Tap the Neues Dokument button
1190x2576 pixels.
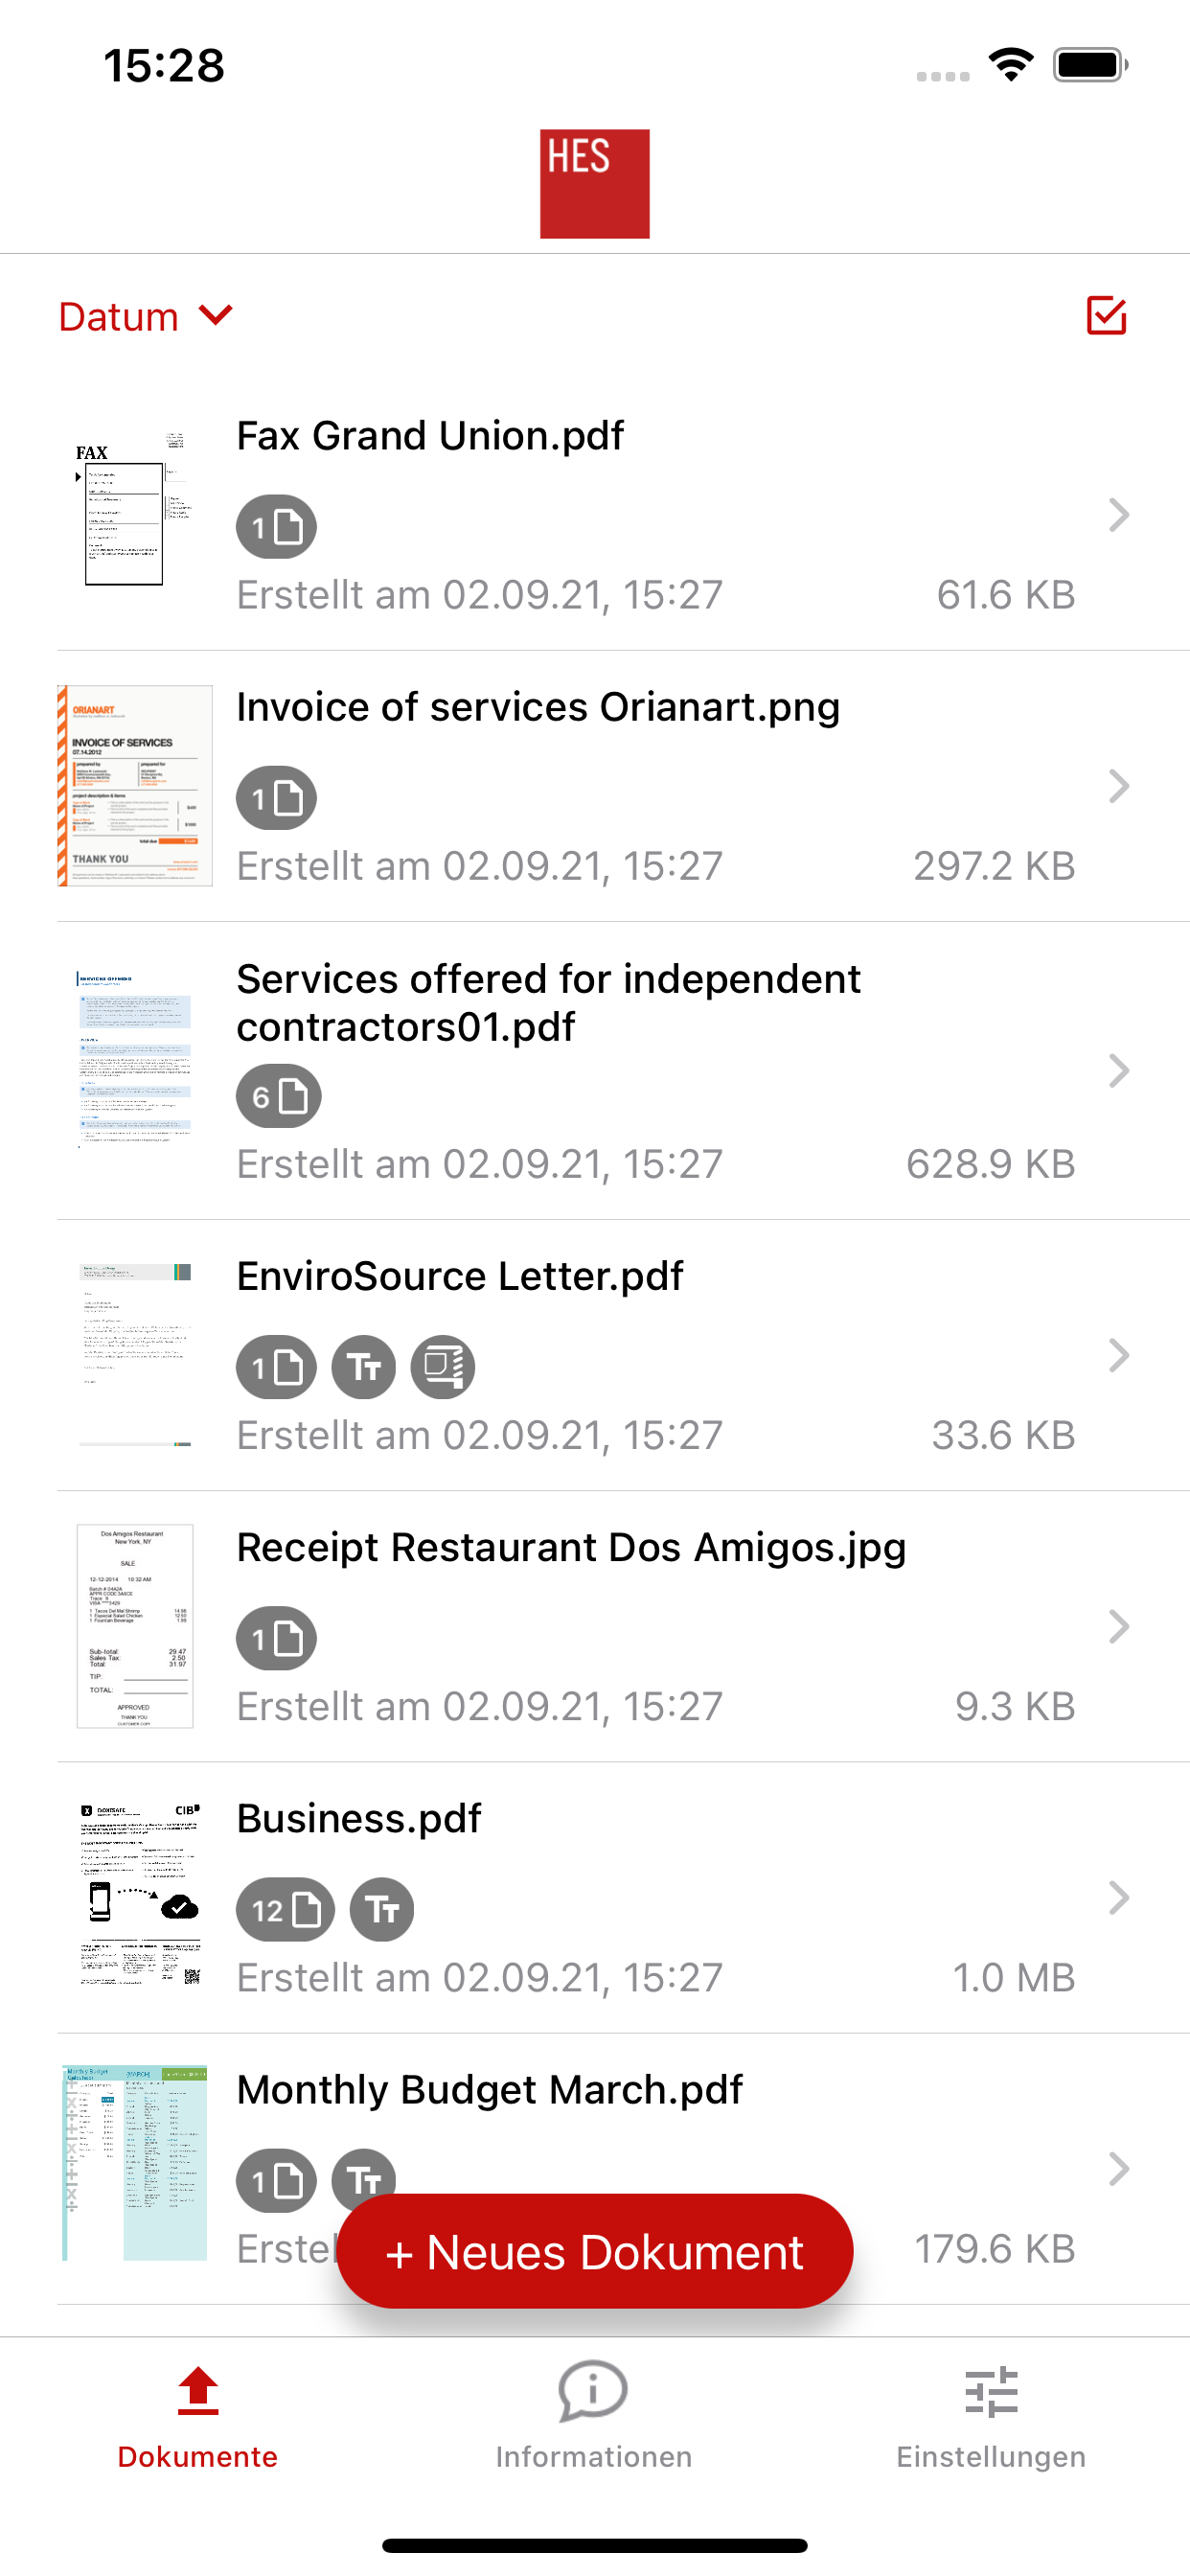(594, 2252)
